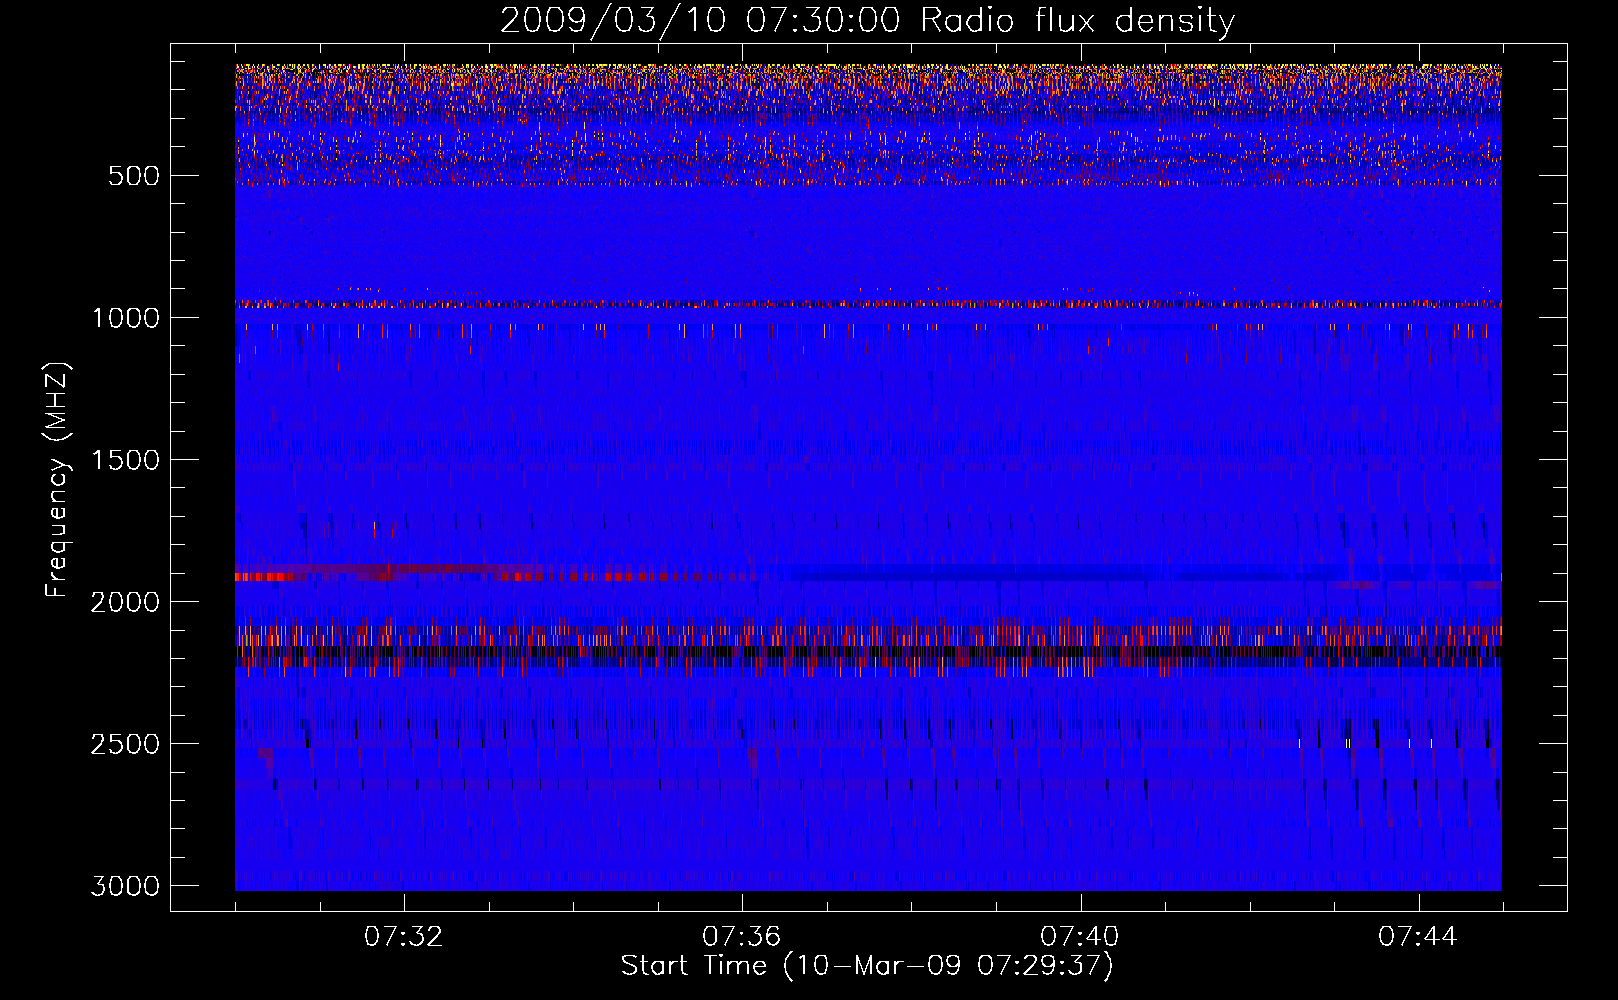Select the 2500 frequency tick label

[x=125, y=744]
